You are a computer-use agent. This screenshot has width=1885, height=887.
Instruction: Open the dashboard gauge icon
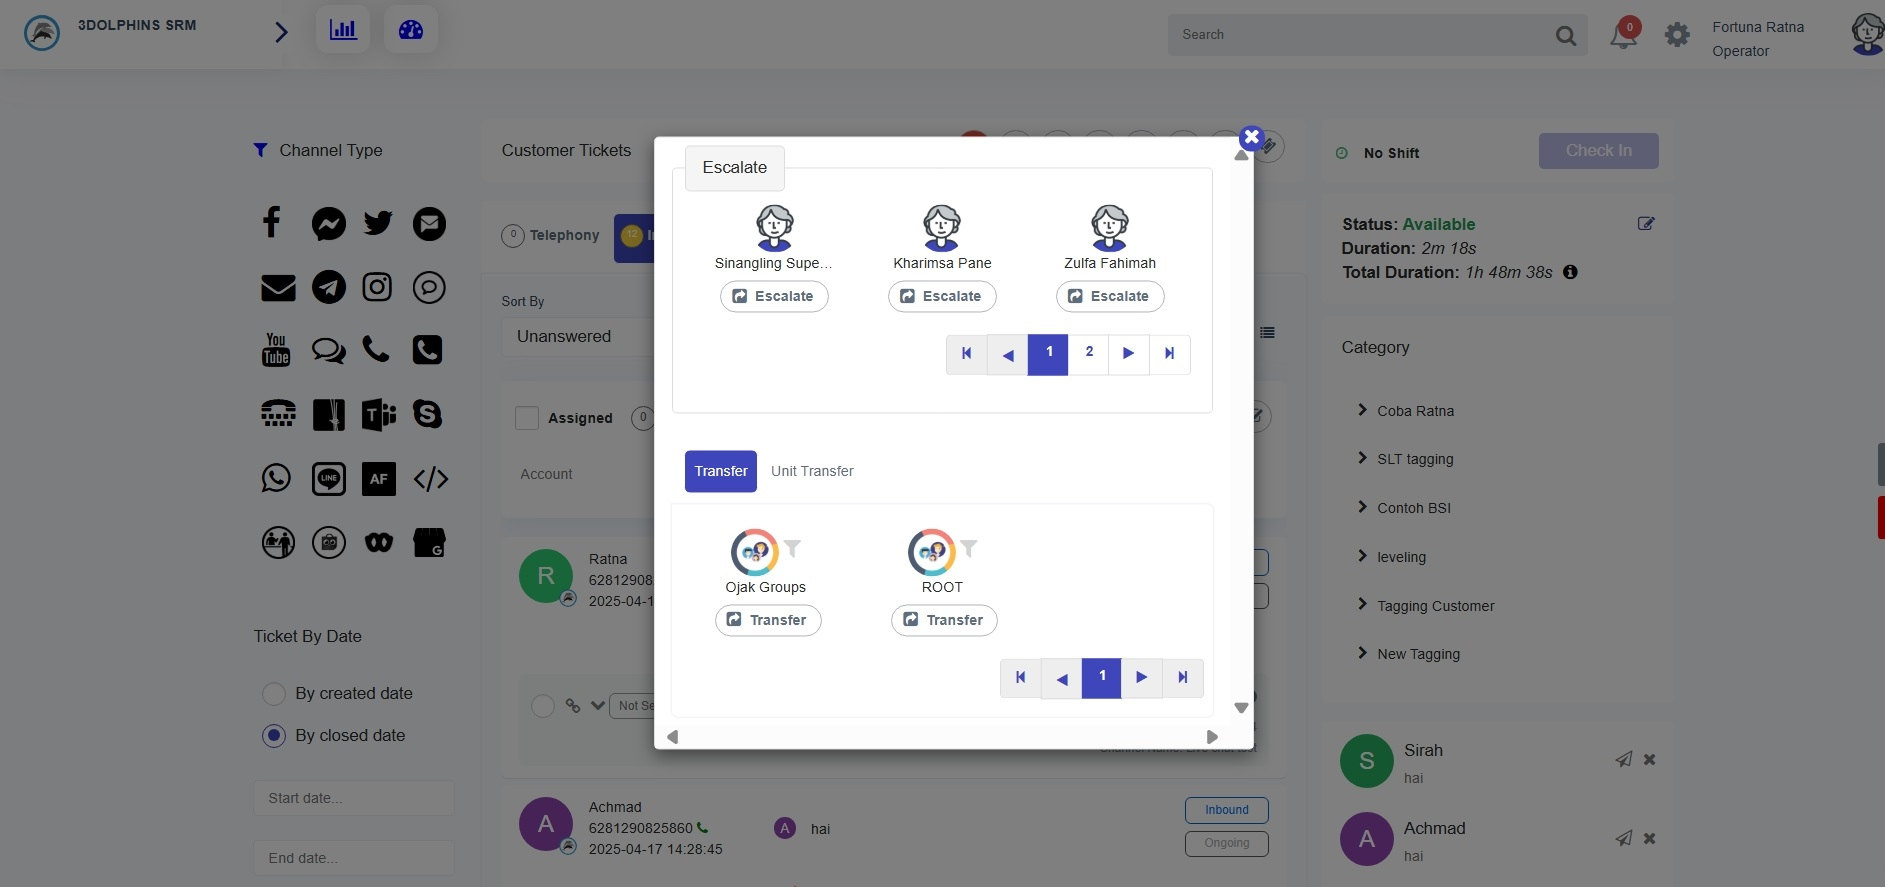411,30
